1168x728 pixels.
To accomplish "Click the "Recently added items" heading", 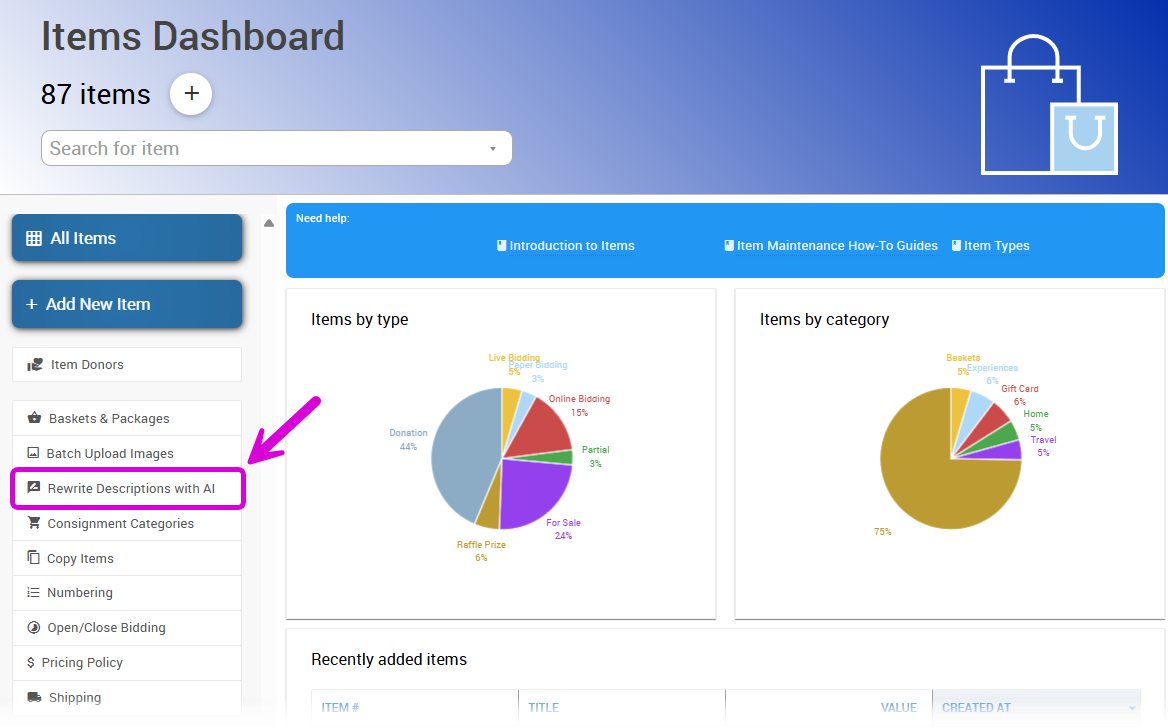I will pos(389,659).
